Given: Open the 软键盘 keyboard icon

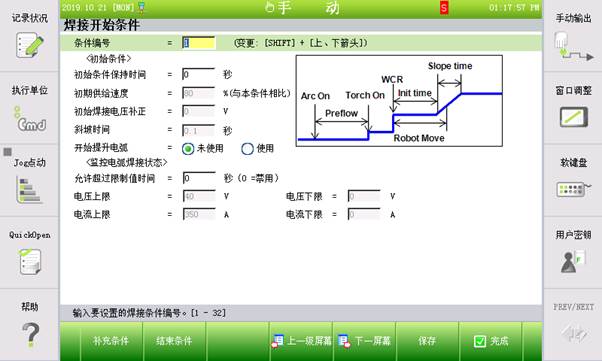Looking at the screenshot, I should pyautogui.click(x=573, y=189).
